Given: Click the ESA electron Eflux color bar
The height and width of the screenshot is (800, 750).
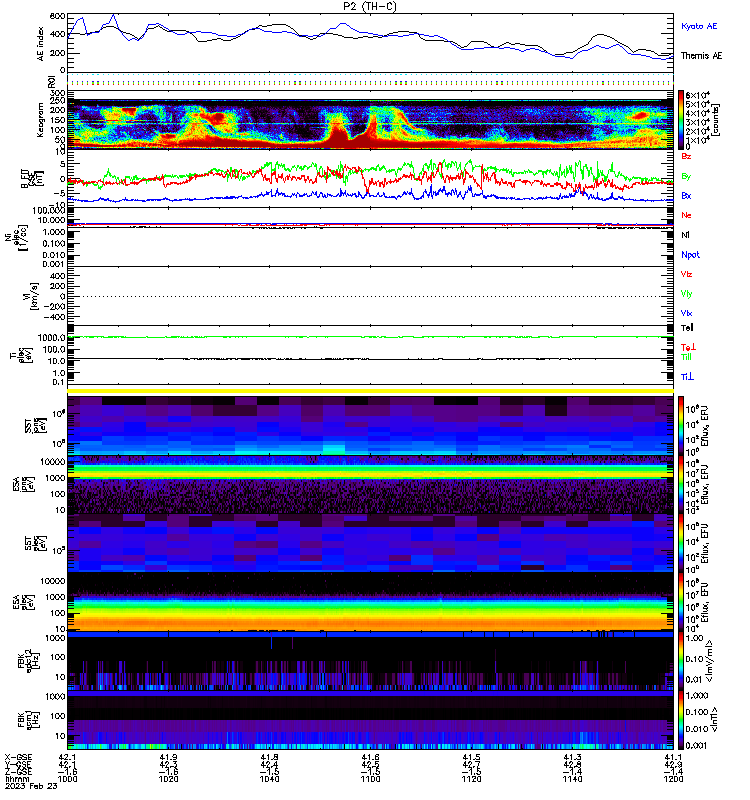Looking at the screenshot, I should 681,602.
